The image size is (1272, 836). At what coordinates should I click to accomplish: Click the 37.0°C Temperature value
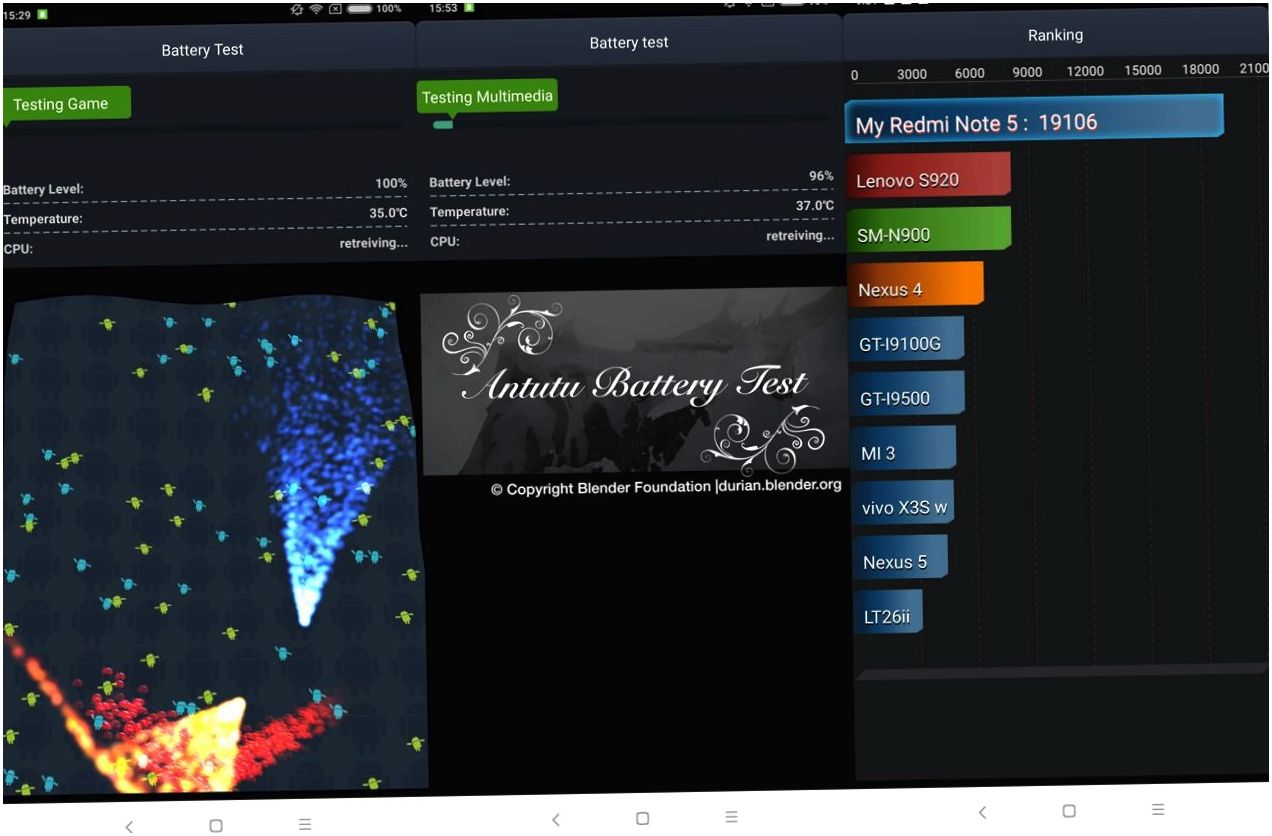coord(814,205)
